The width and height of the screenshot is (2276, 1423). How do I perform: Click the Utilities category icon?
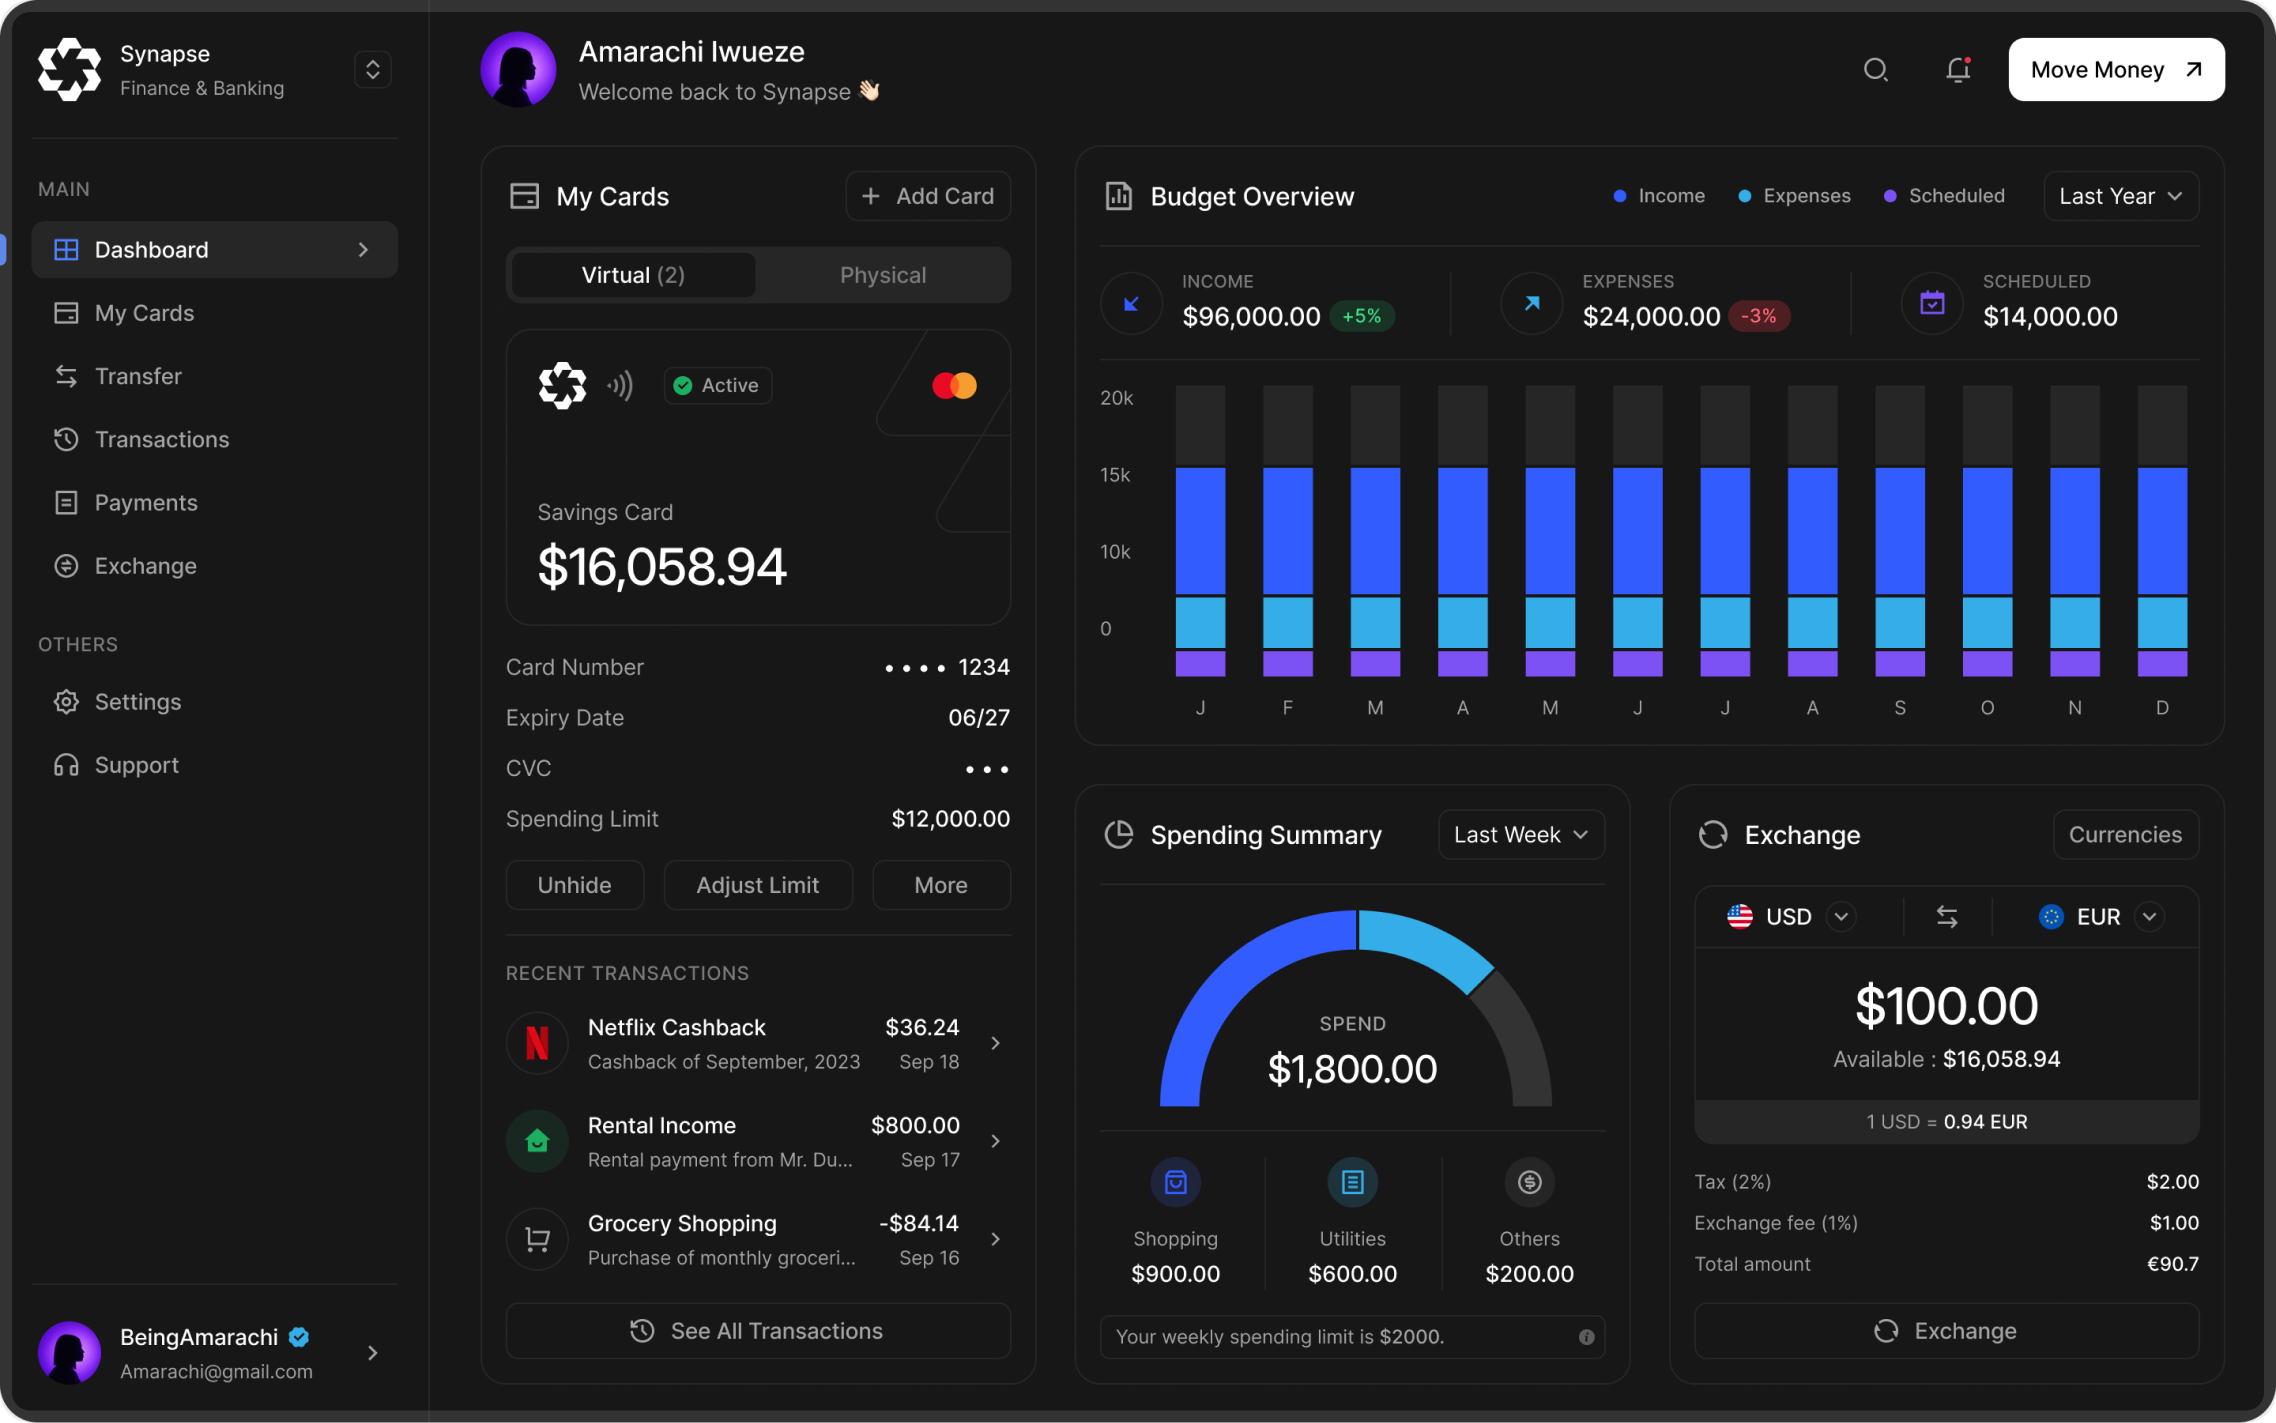pyautogui.click(x=1352, y=1183)
